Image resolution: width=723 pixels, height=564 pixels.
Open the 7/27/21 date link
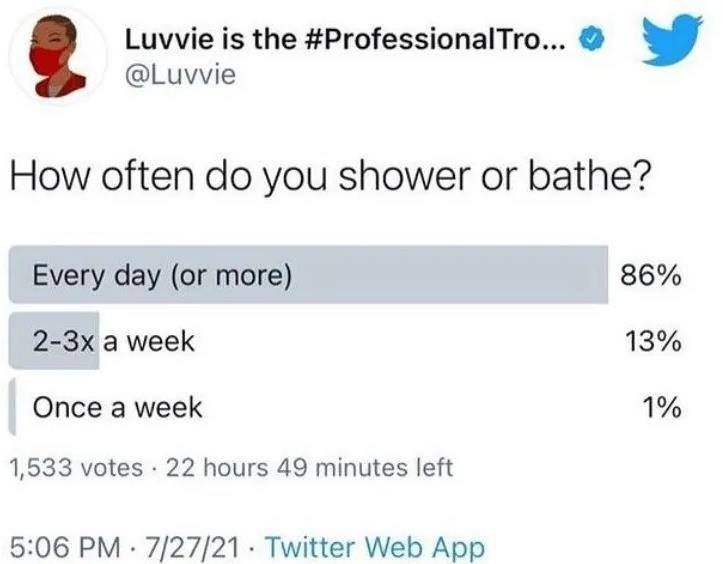(x=192, y=547)
